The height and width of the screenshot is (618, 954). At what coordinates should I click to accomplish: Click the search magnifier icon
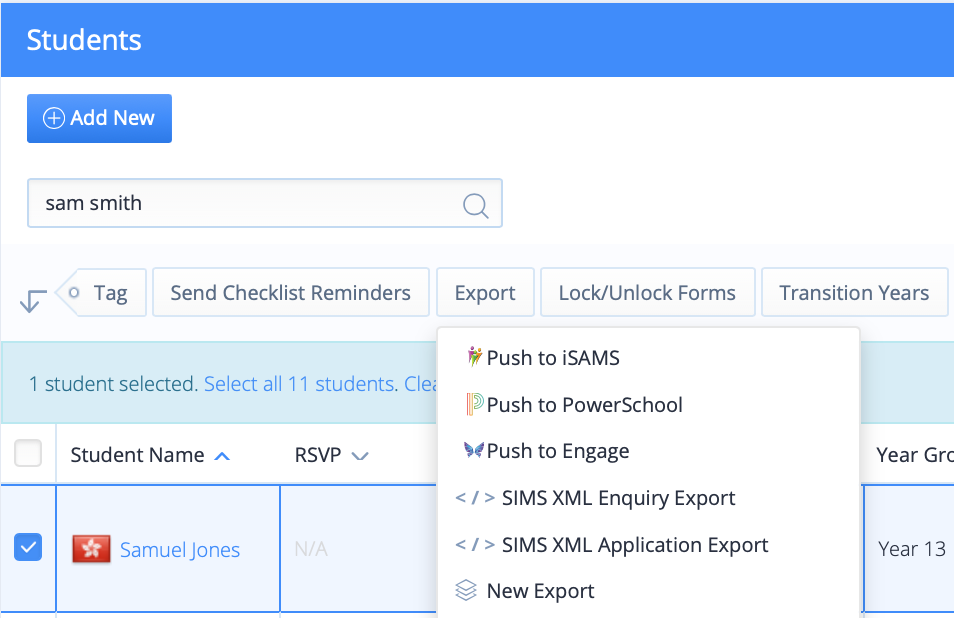(x=475, y=205)
